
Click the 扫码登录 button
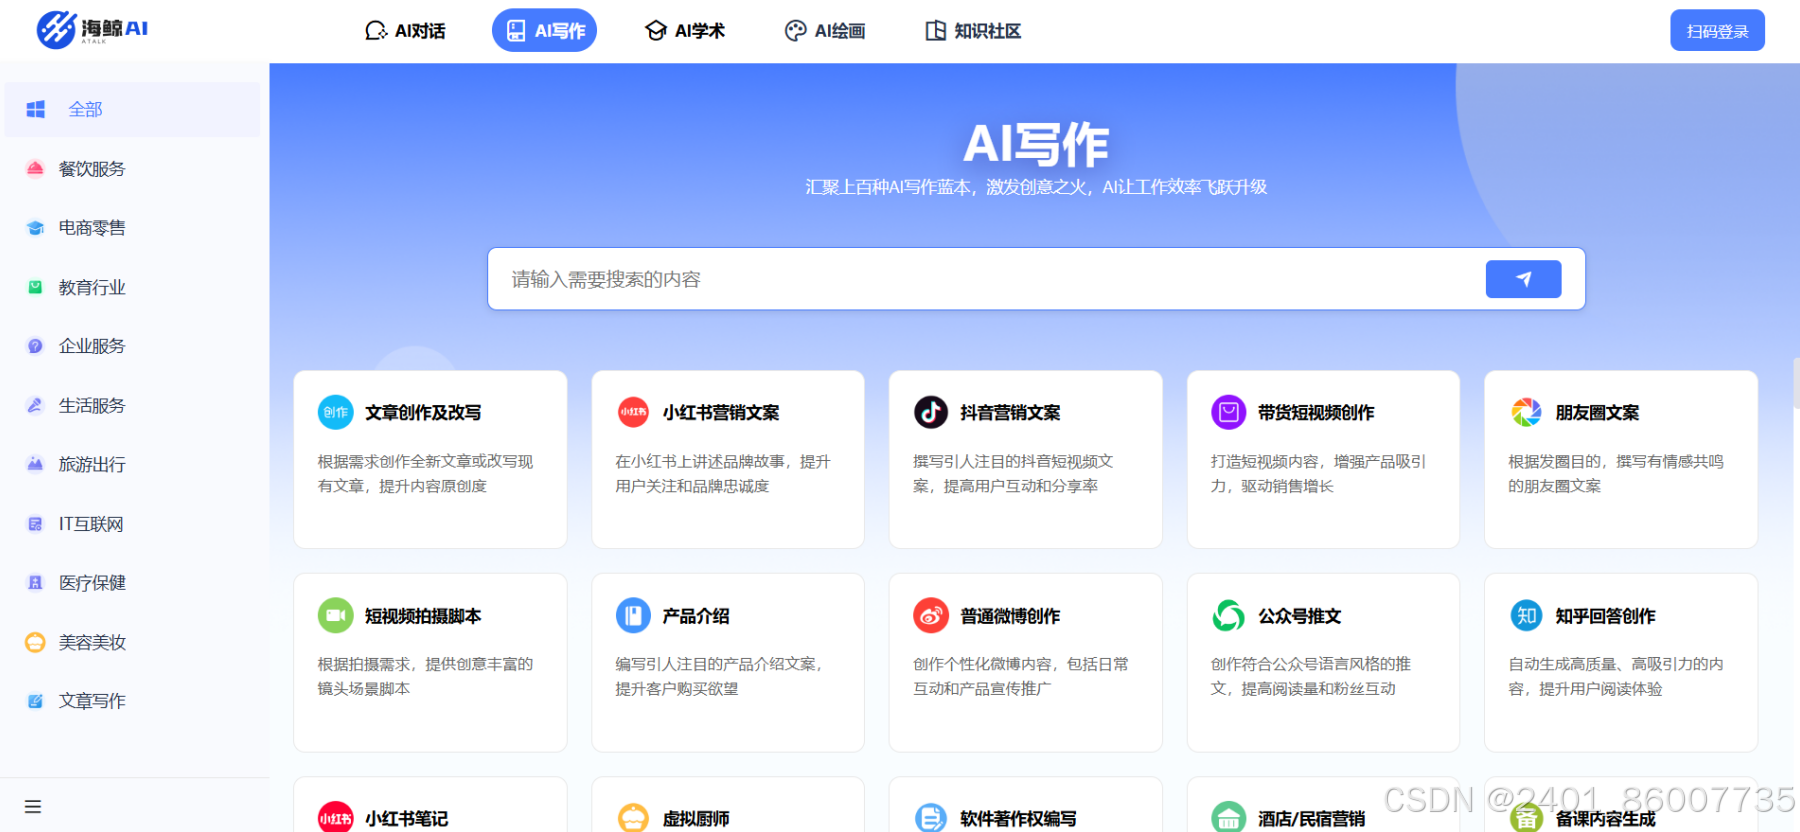pos(1717,31)
